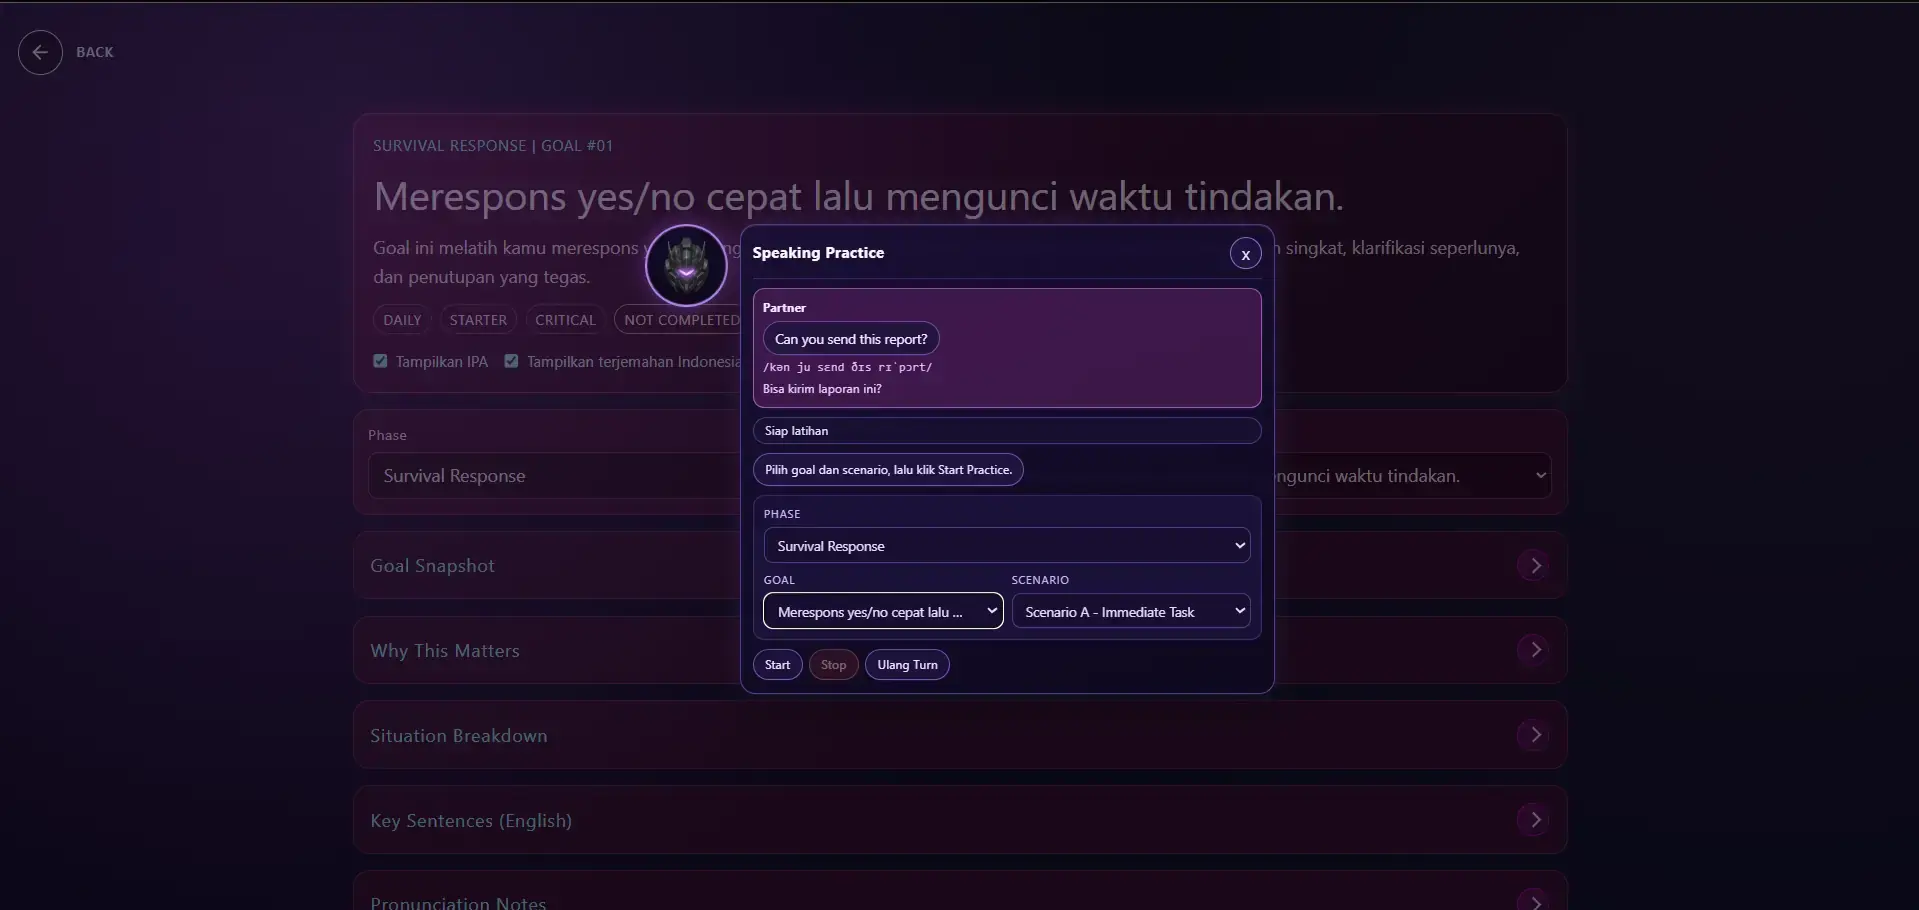Expand the Goal Snapshot section chevron
The width and height of the screenshot is (1919, 910).
(x=1535, y=565)
